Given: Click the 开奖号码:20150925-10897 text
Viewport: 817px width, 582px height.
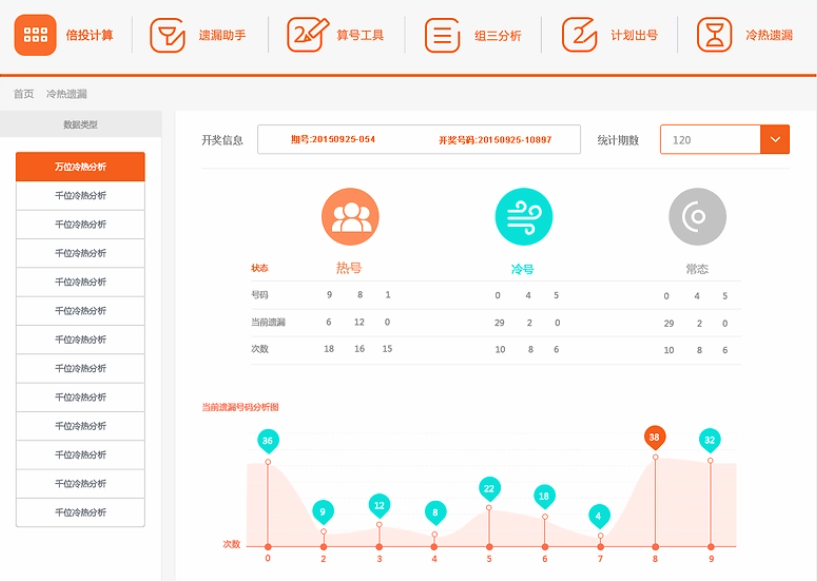Looking at the screenshot, I should pyautogui.click(x=494, y=140).
